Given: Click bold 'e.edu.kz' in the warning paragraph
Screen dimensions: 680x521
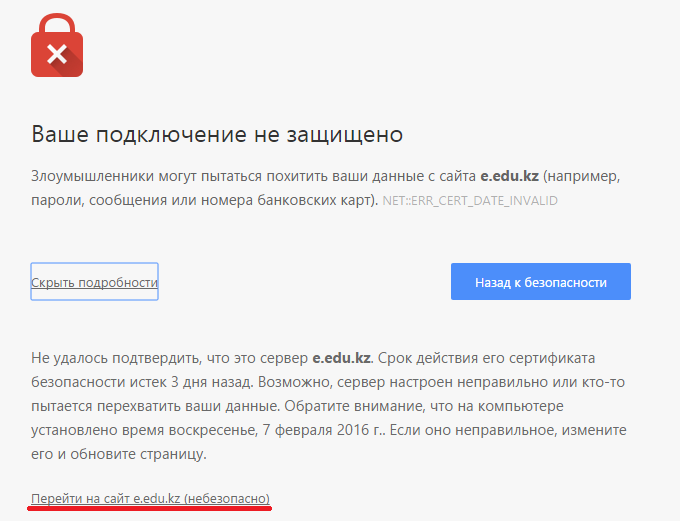Looking at the screenshot, I should pos(510,176).
